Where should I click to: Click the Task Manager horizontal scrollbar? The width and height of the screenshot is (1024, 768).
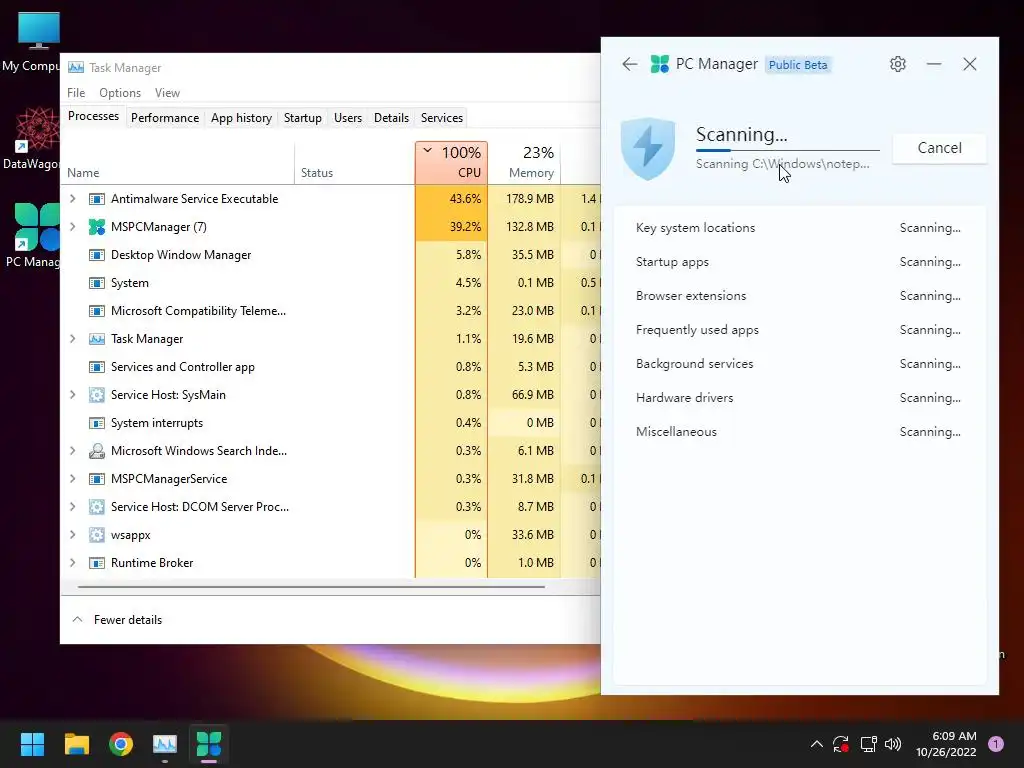click(311, 586)
